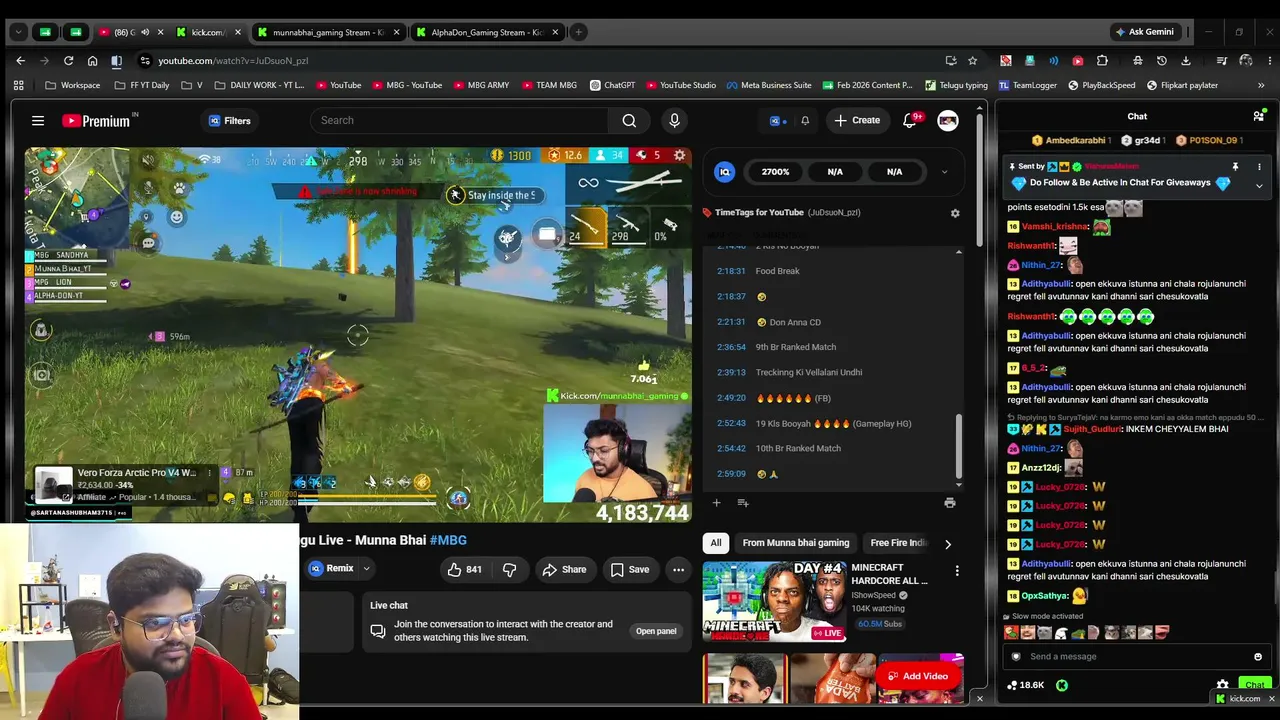This screenshot has width=1280, height=720.
Task: Show more filter chips with the arrow
Action: point(948,544)
